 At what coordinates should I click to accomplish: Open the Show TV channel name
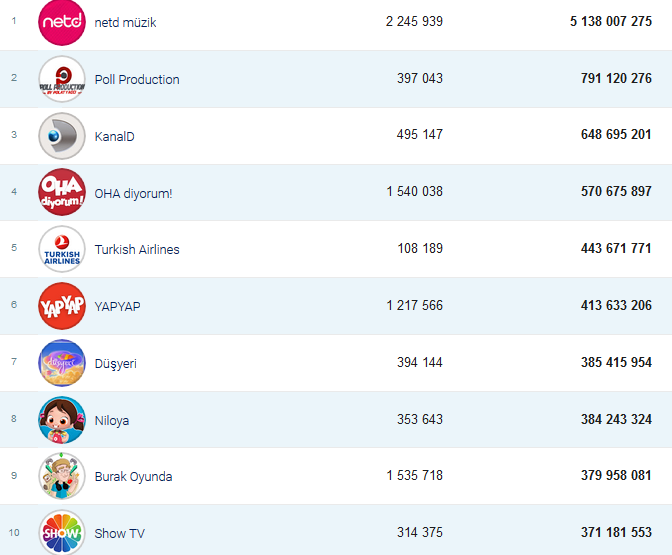tap(119, 533)
